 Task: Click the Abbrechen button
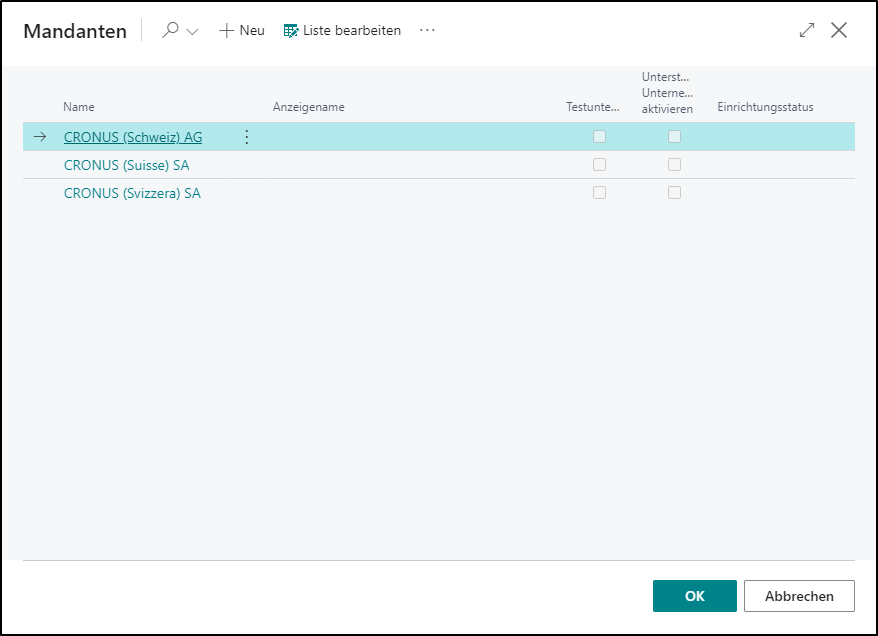[799, 596]
